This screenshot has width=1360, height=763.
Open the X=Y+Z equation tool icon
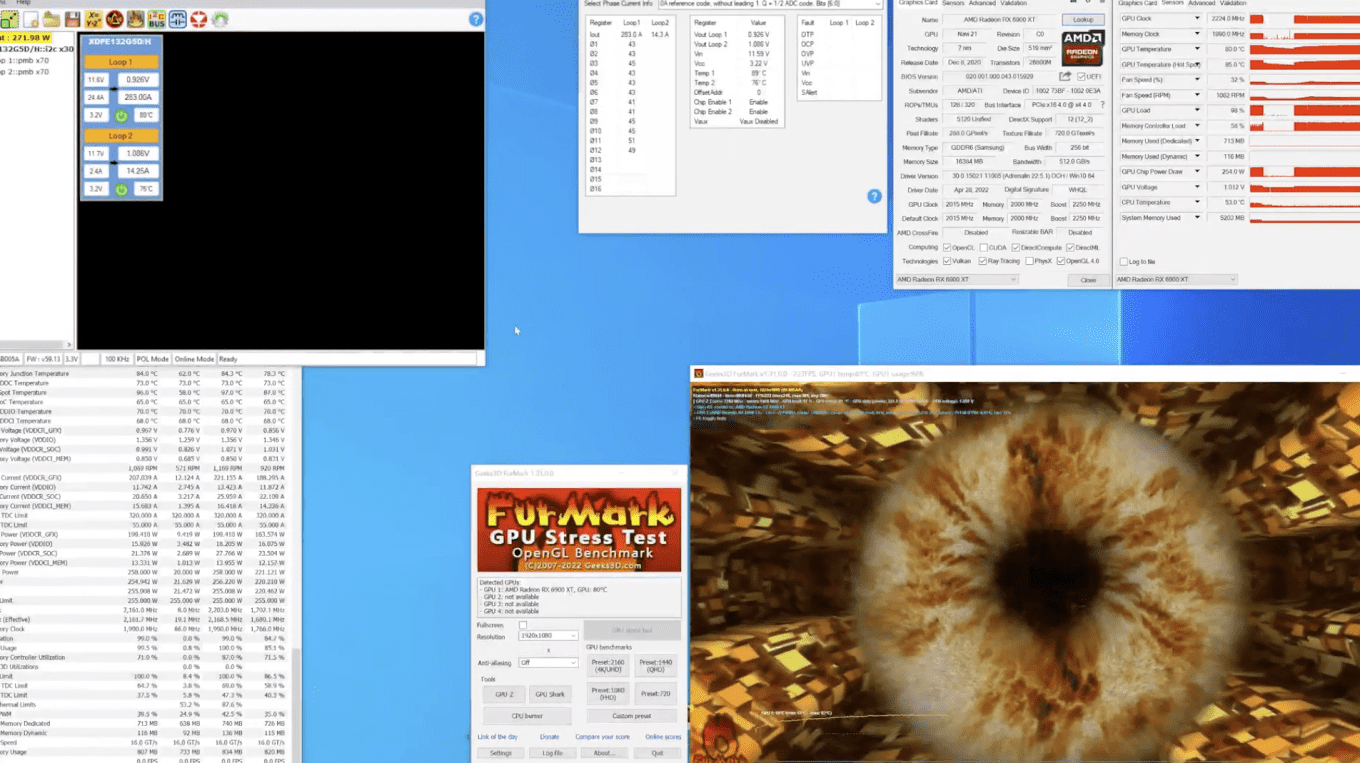pyautogui.click(x=94, y=20)
